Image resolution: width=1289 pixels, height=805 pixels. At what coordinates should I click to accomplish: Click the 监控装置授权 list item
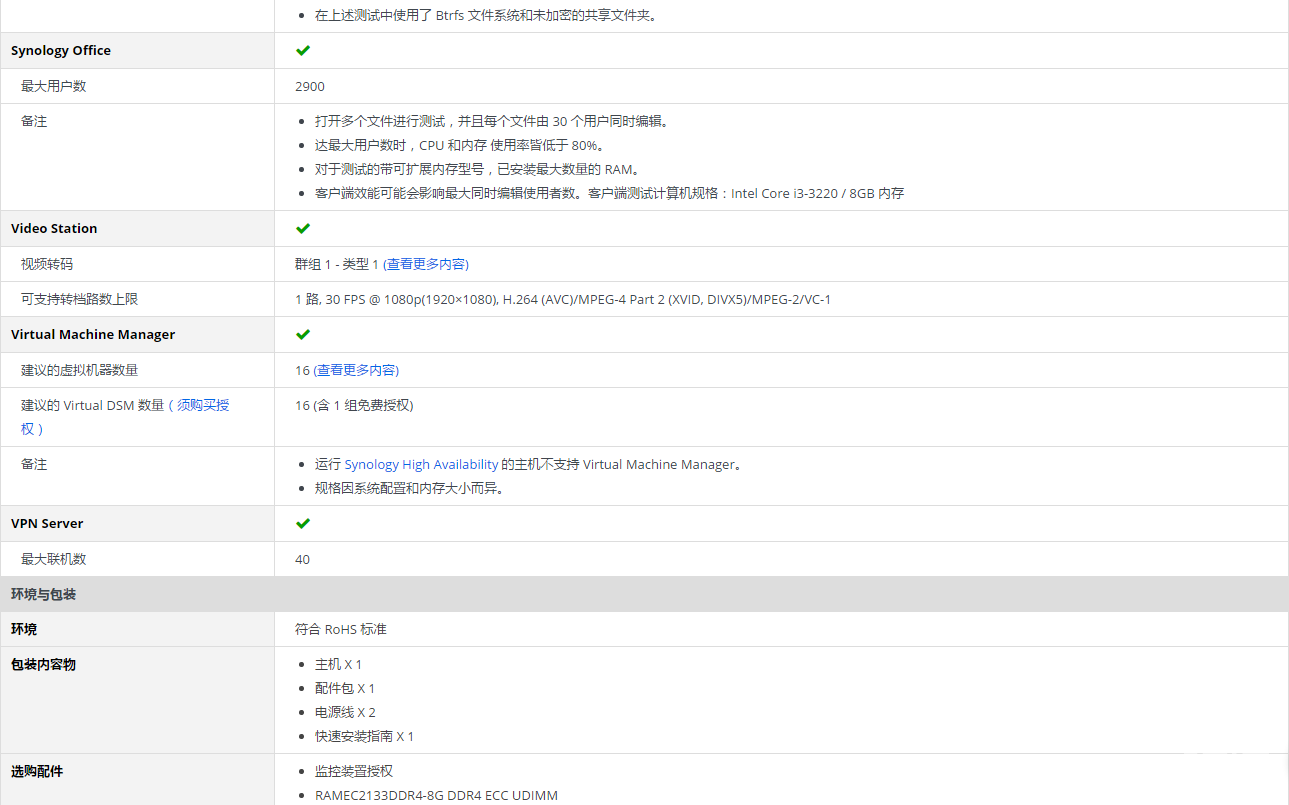pos(354,771)
